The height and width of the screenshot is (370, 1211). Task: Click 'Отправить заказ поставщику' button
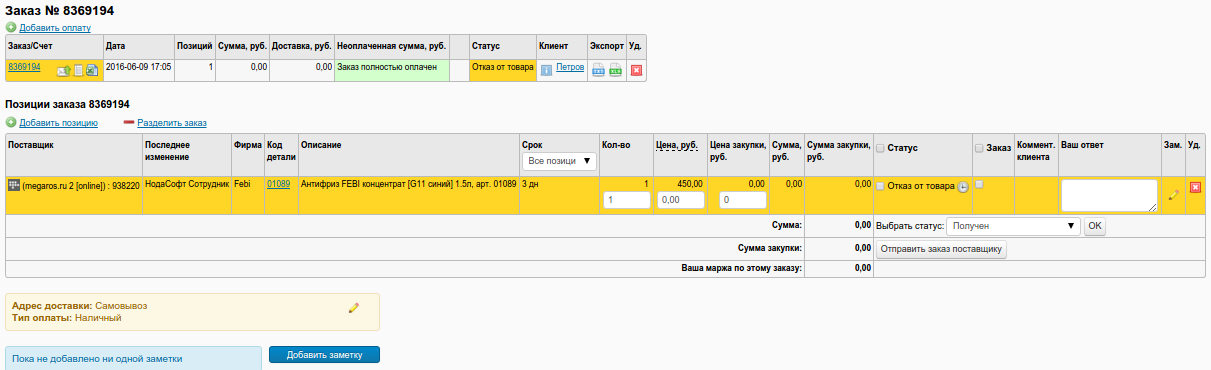pos(941,250)
